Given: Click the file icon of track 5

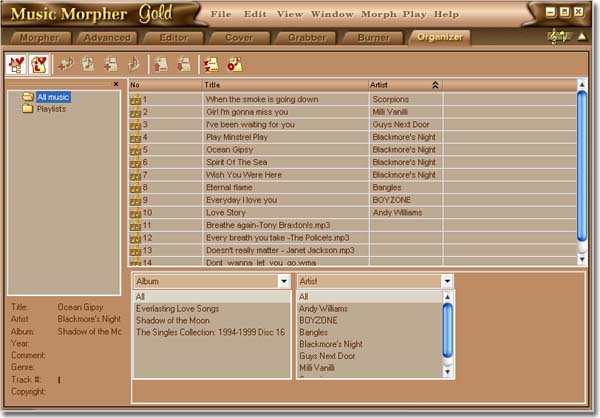Looking at the screenshot, I should (x=135, y=151).
